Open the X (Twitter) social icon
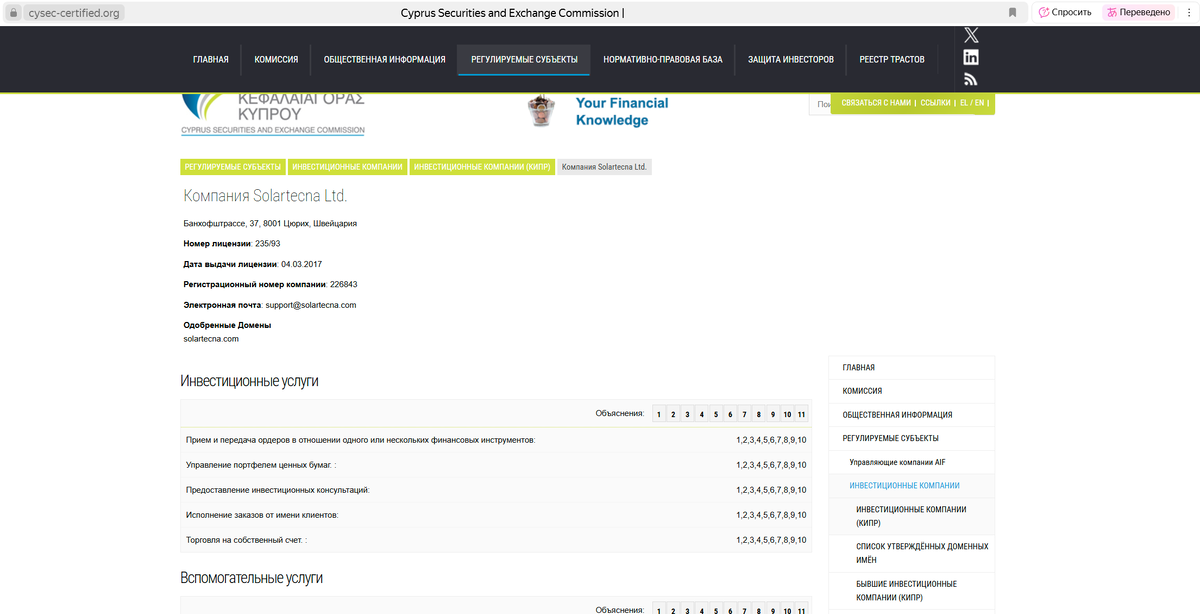This screenshot has width=1200, height=614. tap(971, 35)
